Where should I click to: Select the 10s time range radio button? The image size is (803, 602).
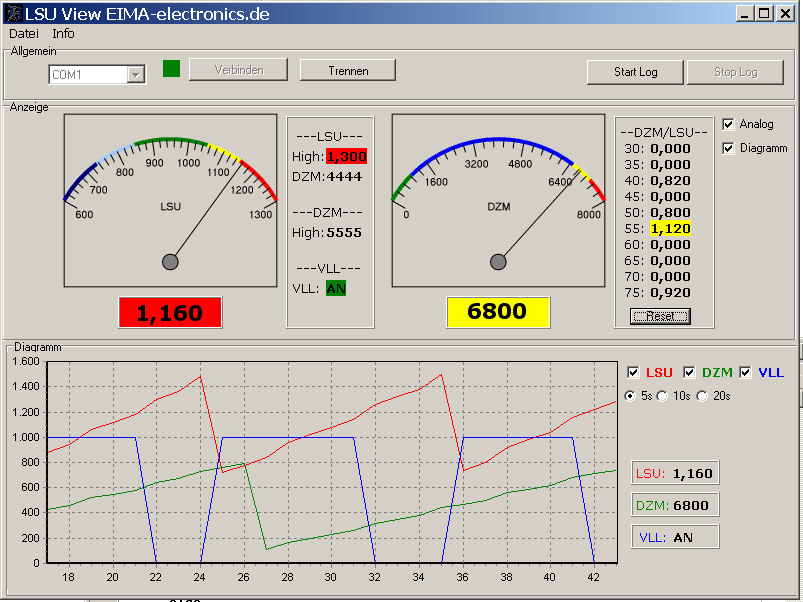pyautogui.click(x=662, y=396)
